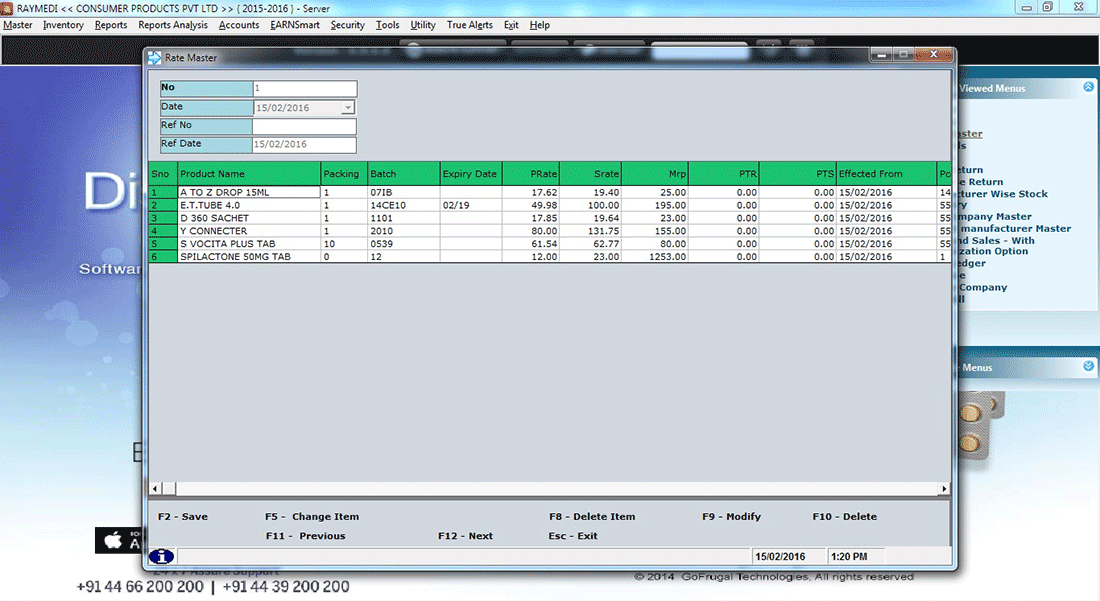Open the EARNSmart menu
The height and width of the screenshot is (601, 1100).
coord(294,25)
